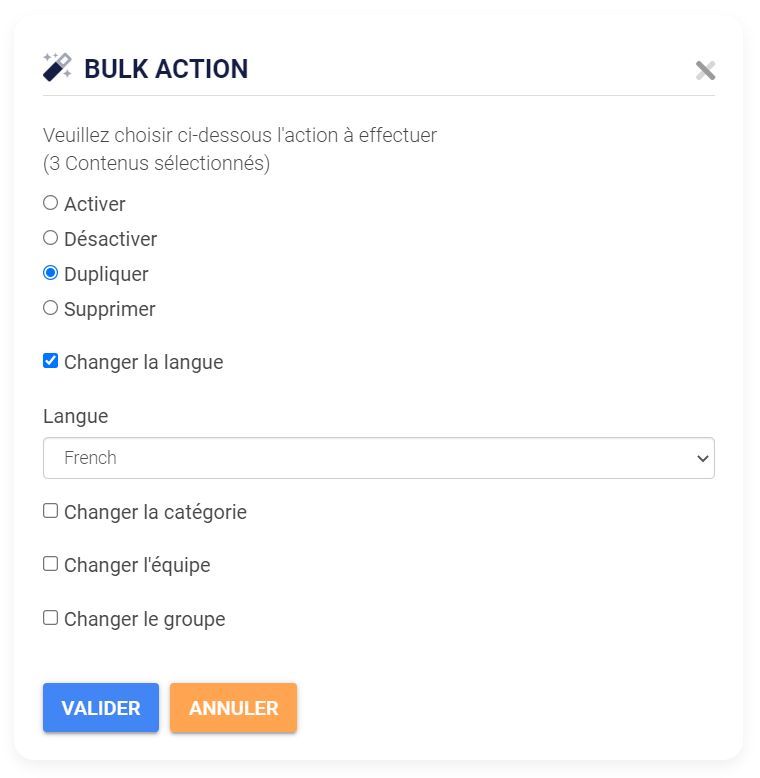Viewport: 760px width, 778px height.
Task: Open the Langue dropdown showing French
Action: (x=379, y=458)
